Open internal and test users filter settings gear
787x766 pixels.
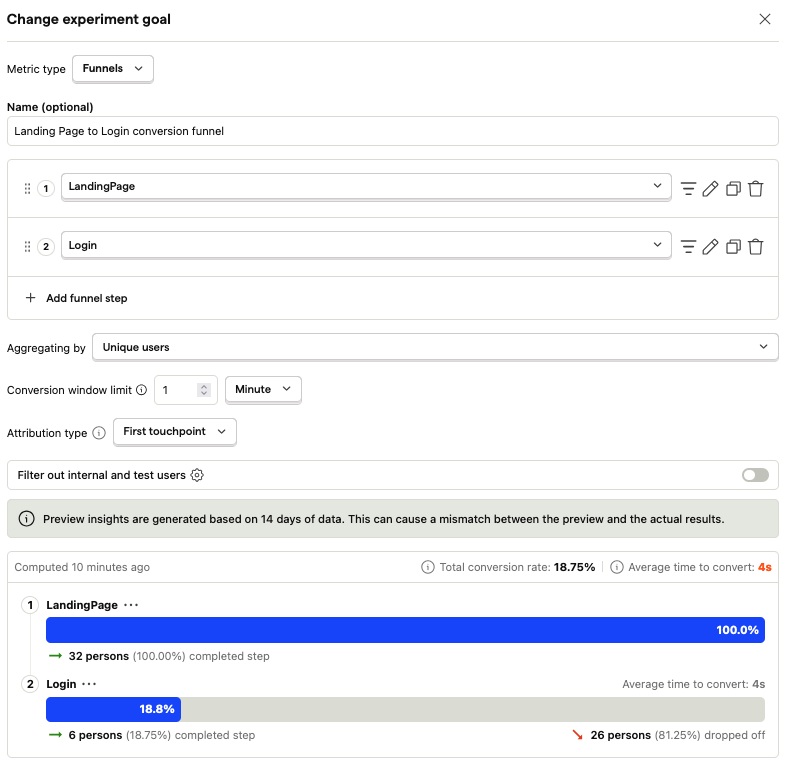(197, 475)
